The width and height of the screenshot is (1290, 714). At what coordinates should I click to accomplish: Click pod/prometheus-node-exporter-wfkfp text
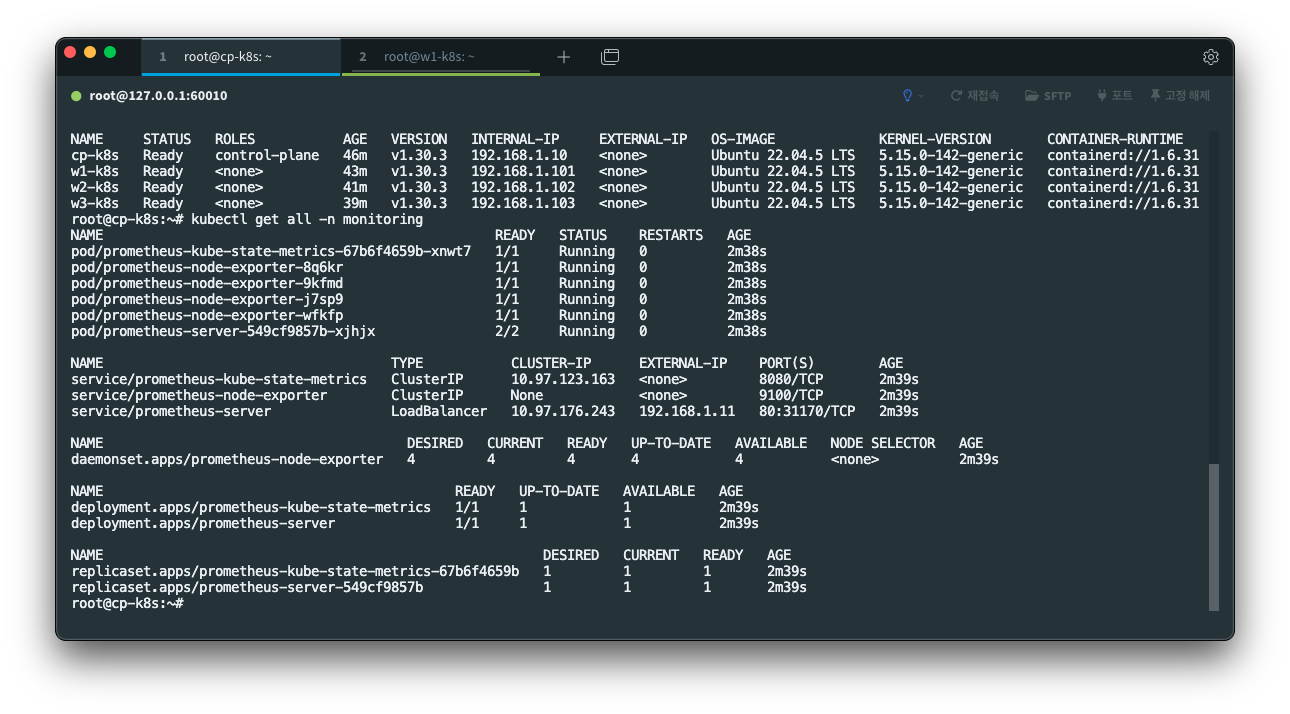point(207,315)
